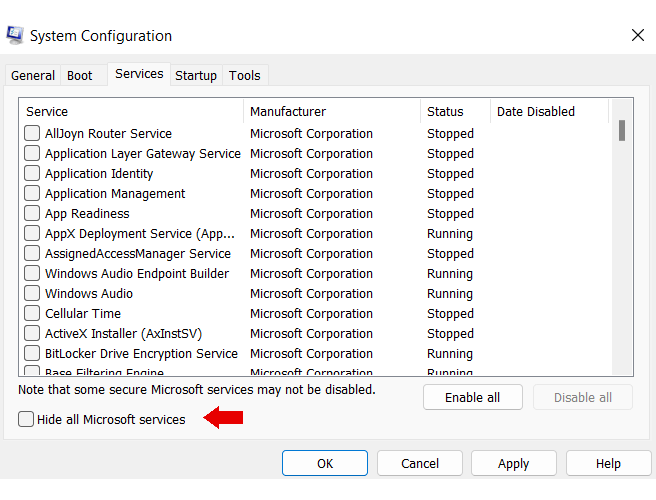Check the Hide all Microsoft services box
The width and height of the screenshot is (656, 500).
pyautogui.click(x=27, y=420)
